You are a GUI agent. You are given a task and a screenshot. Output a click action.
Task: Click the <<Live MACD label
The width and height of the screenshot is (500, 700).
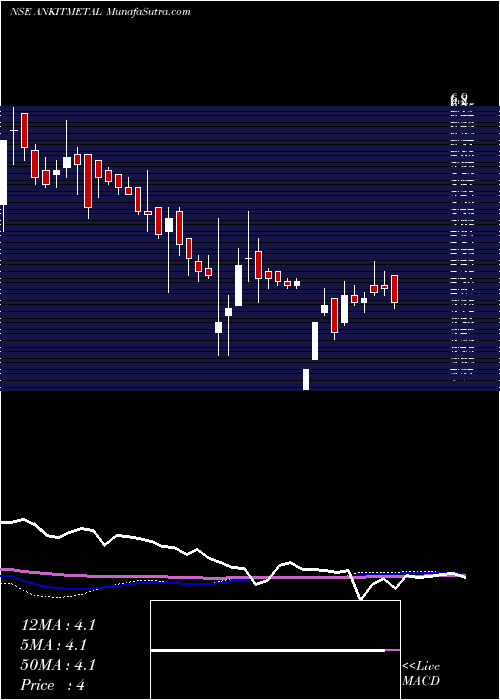tap(421, 674)
